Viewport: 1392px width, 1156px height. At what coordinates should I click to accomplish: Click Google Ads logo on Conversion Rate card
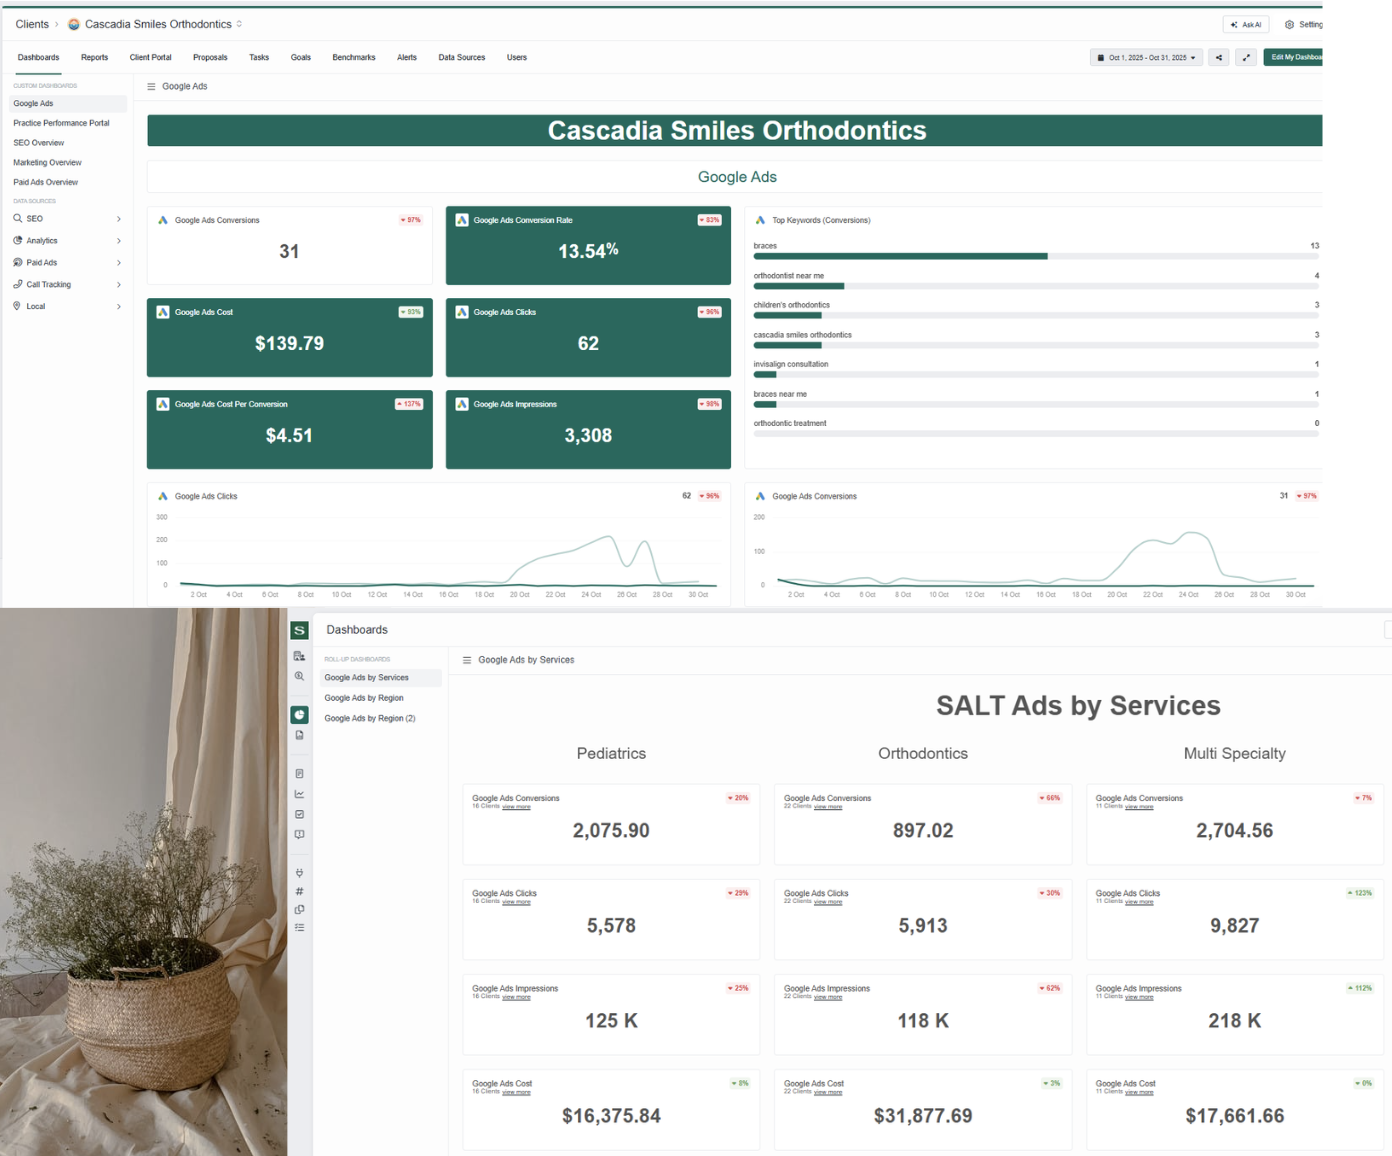click(x=462, y=220)
